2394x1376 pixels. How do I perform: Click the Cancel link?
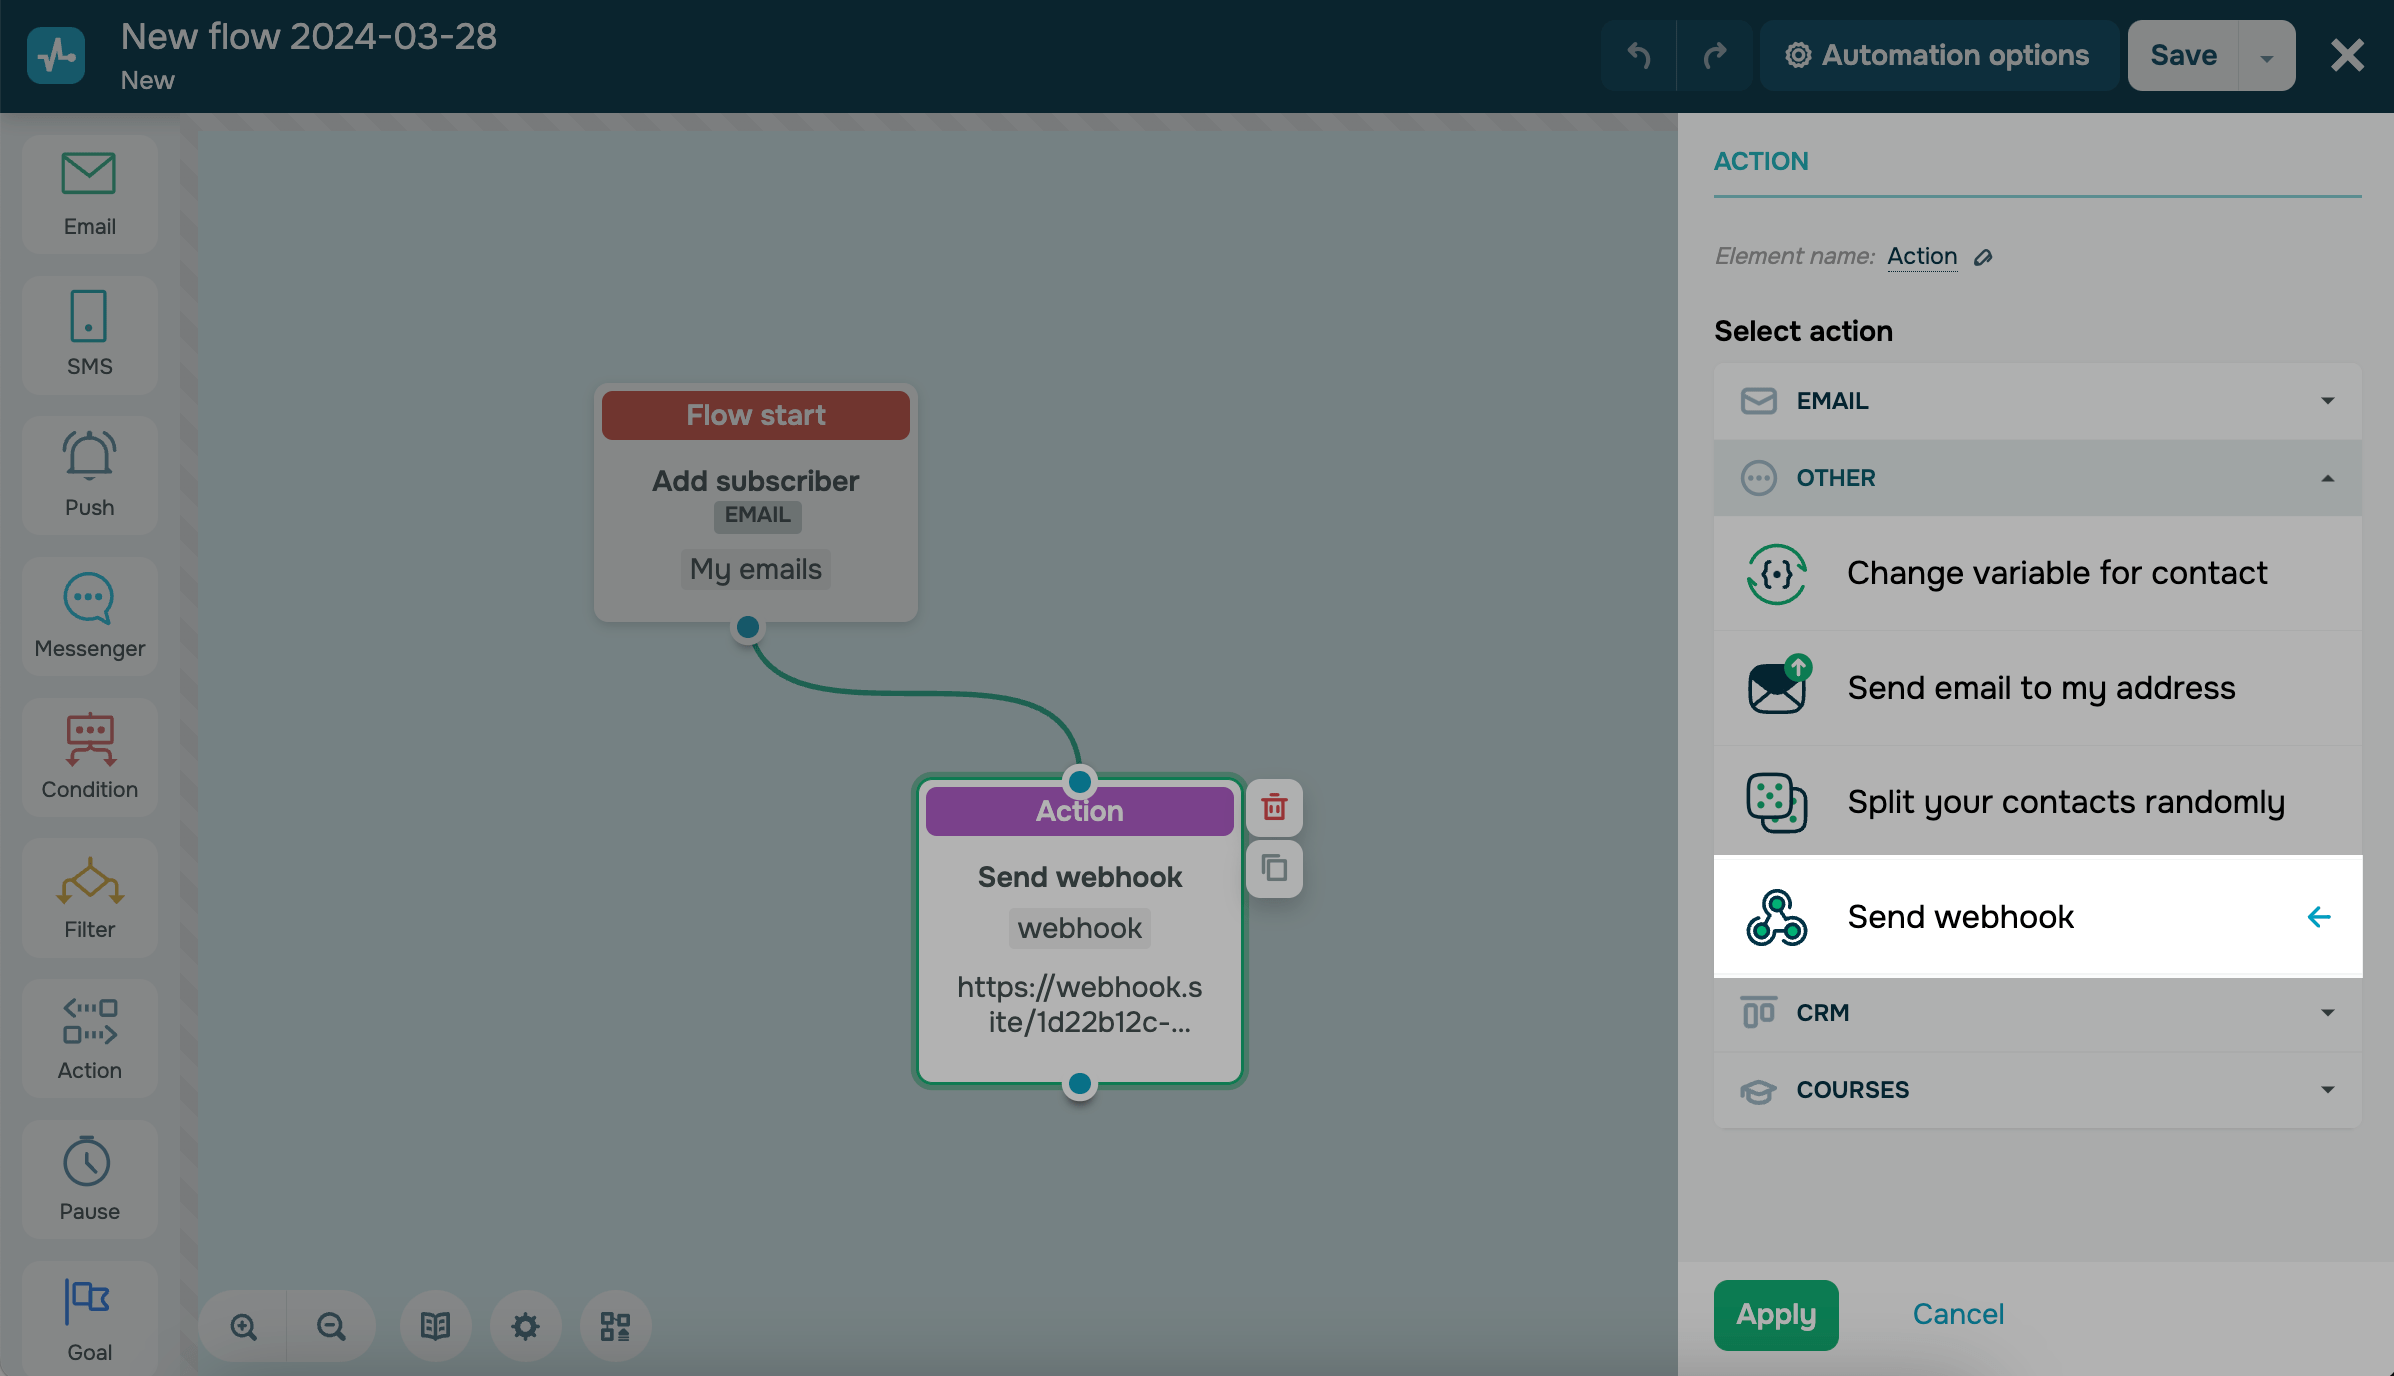pyautogui.click(x=1957, y=1314)
